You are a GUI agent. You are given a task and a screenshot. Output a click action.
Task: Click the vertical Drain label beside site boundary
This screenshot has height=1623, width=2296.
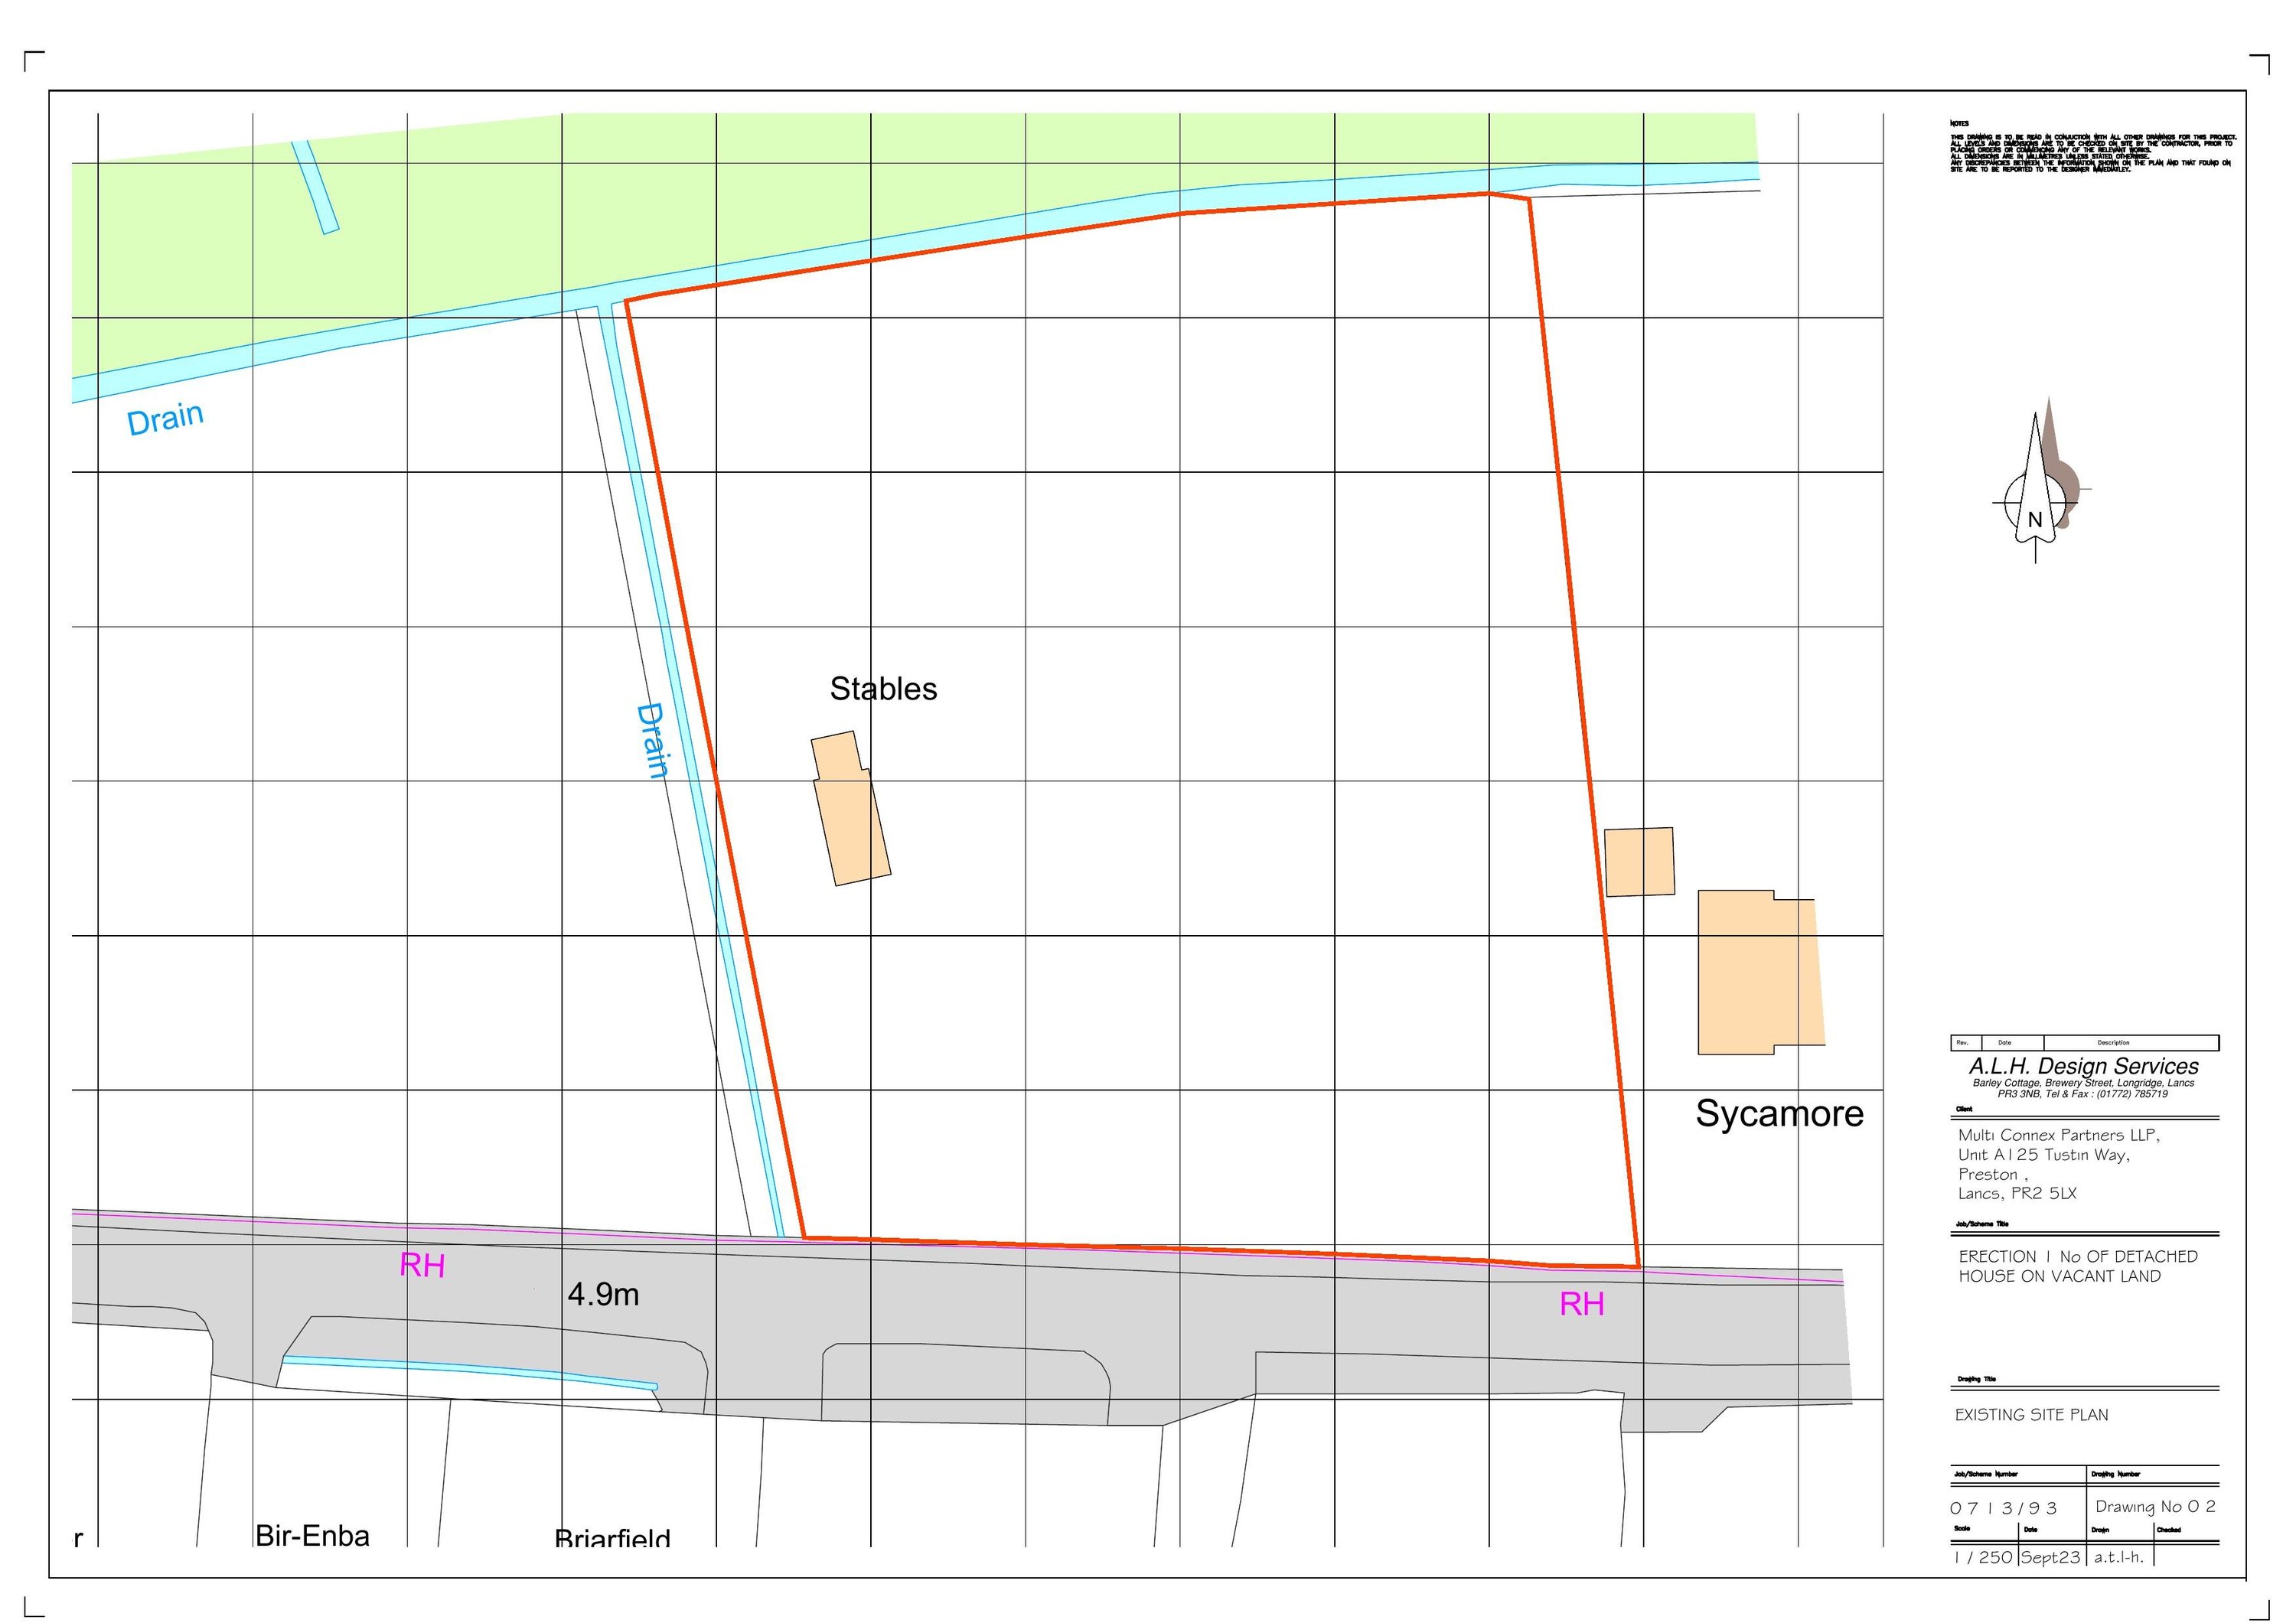pos(652,741)
